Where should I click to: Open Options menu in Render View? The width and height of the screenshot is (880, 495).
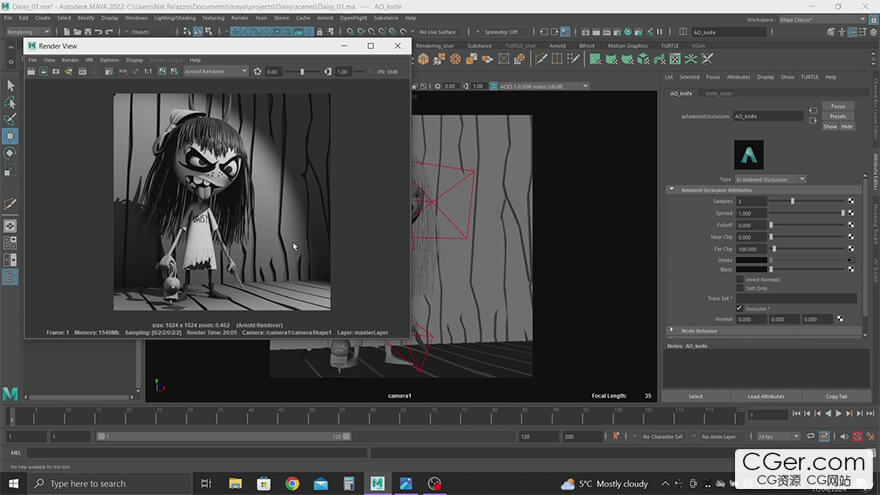click(x=109, y=60)
